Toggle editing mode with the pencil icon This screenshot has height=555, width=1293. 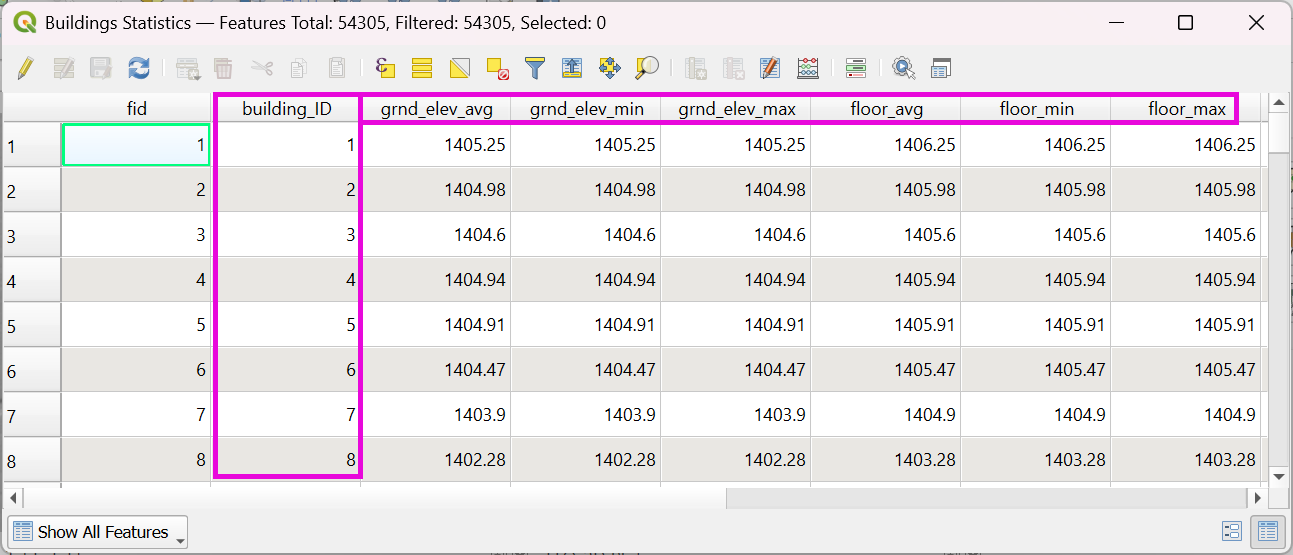26,68
